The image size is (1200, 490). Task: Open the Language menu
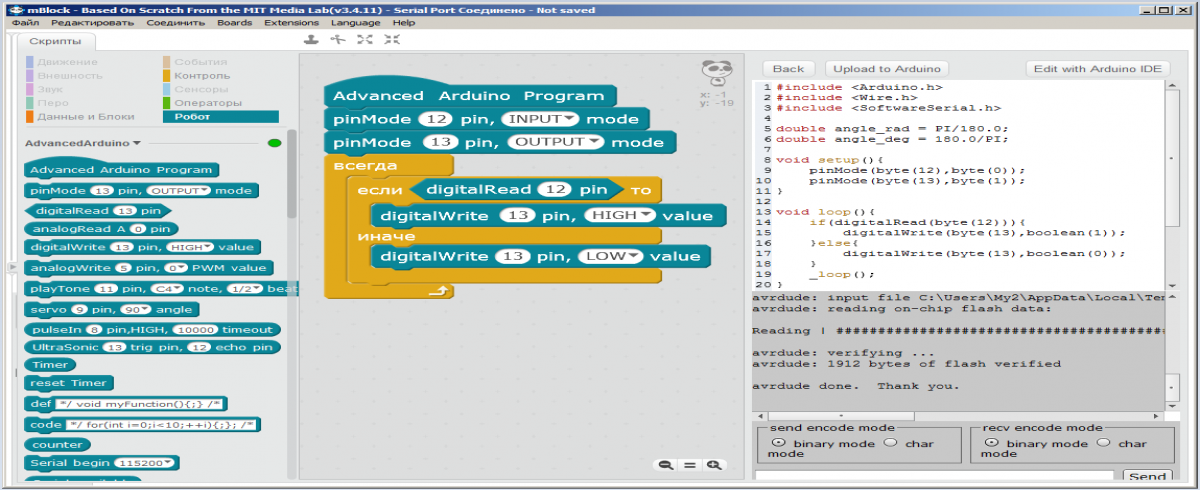[x=356, y=22]
